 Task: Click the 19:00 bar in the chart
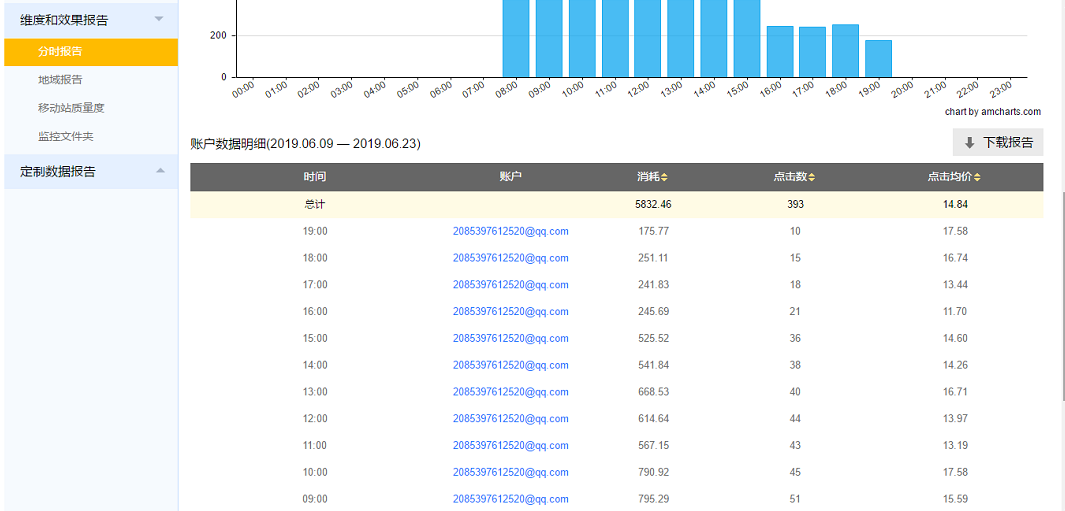coord(878,58)
